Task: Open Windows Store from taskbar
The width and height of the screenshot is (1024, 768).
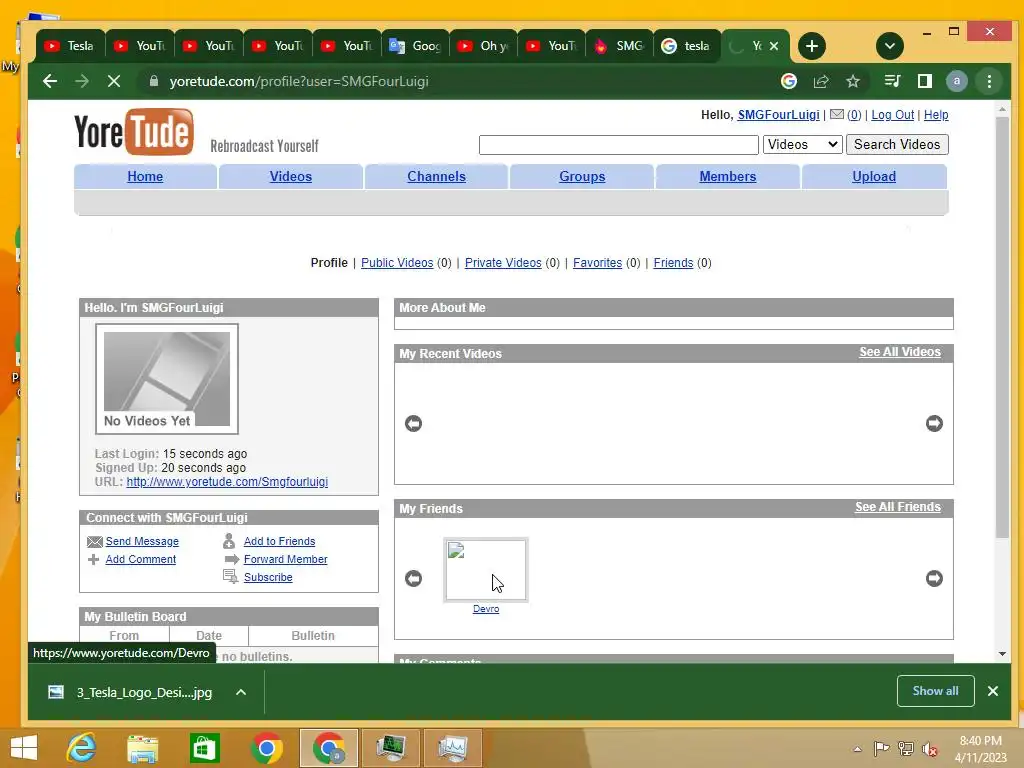Action: tap(205, 748)
